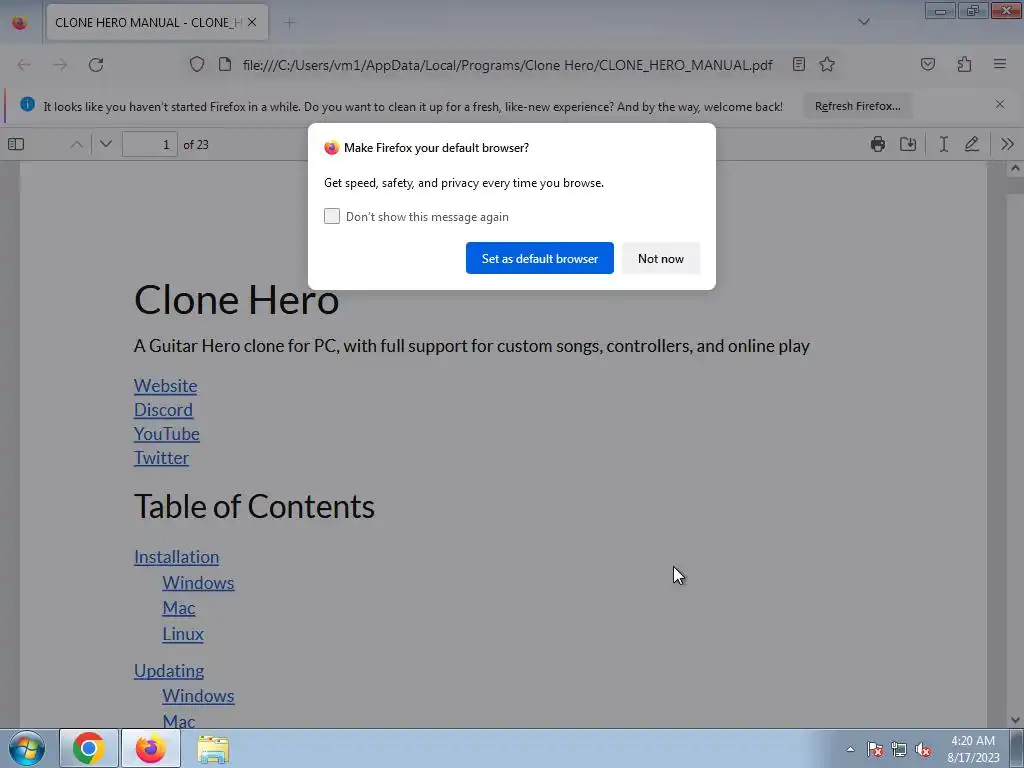Click the scrollbar down arrow
The image size is (1024, 768).
1015,720
